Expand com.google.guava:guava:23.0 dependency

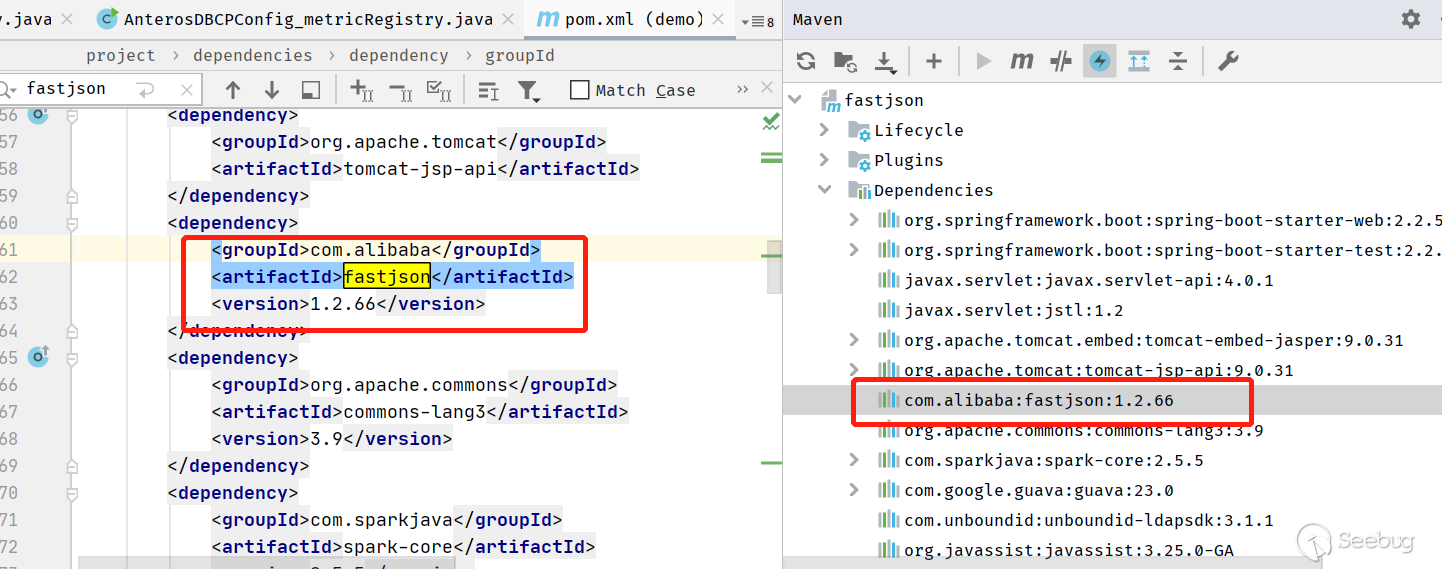pos(854,490)
